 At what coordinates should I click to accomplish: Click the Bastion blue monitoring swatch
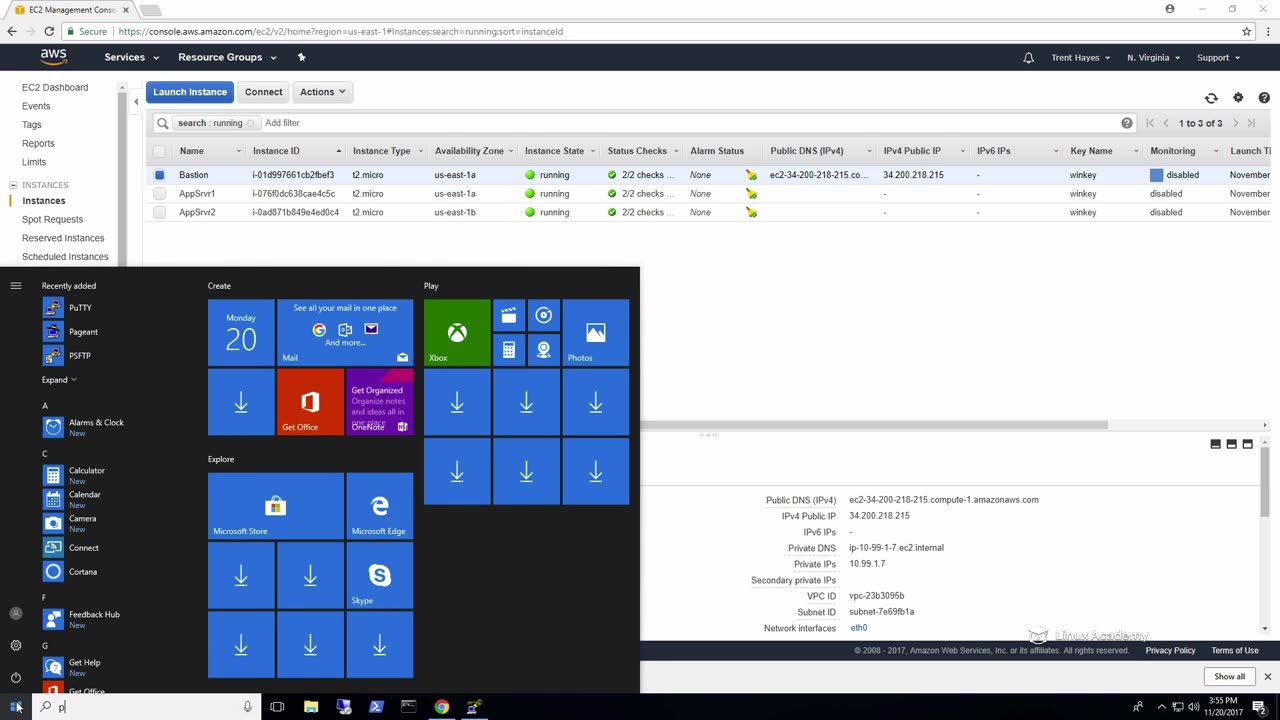[x=1157, y=175]
